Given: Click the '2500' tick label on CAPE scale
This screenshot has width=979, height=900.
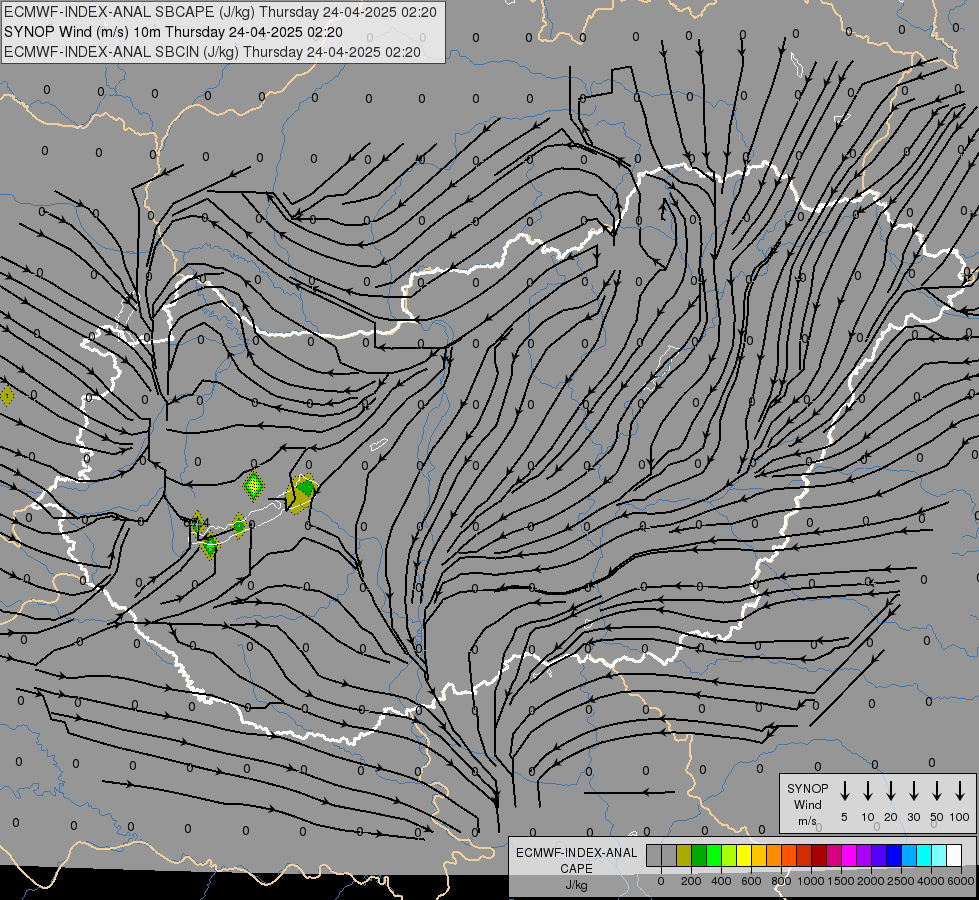Looking at the screenshot, I should pyautogui.click(x=901, y=881).
